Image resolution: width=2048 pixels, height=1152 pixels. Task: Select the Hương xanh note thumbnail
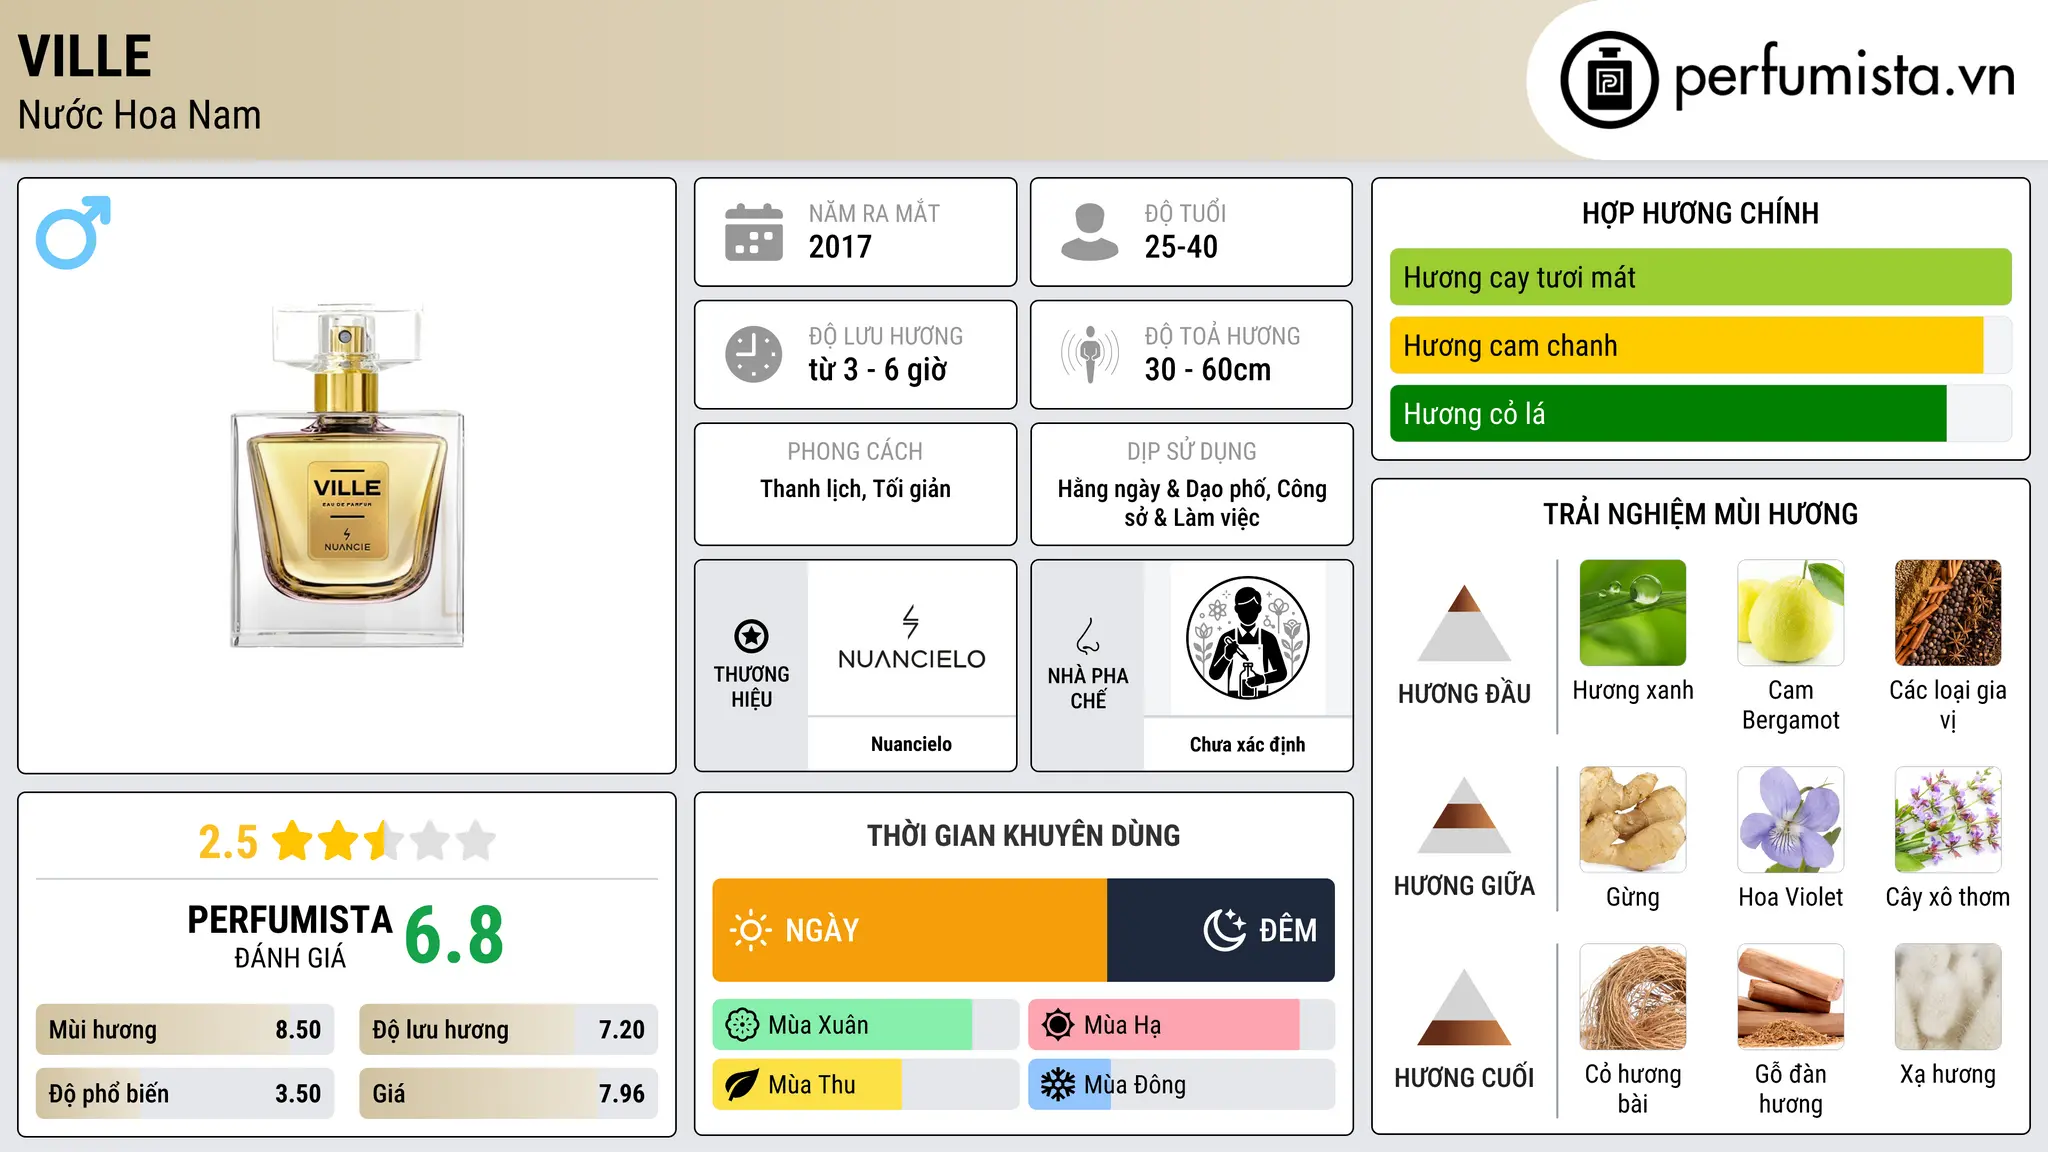pyautogui.click(x=1633, y=613)
